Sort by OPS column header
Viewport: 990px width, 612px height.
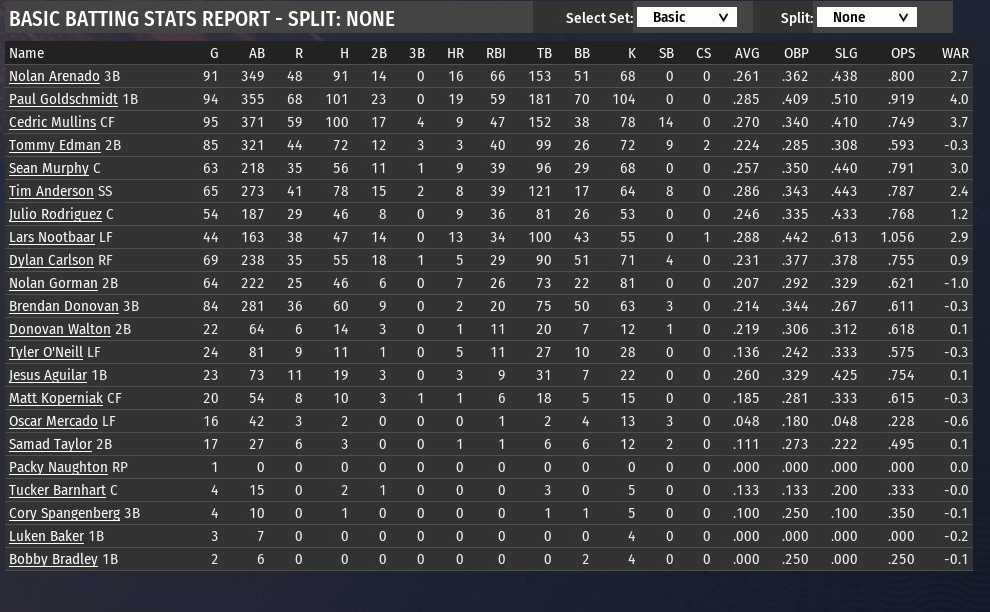[903, 54]
